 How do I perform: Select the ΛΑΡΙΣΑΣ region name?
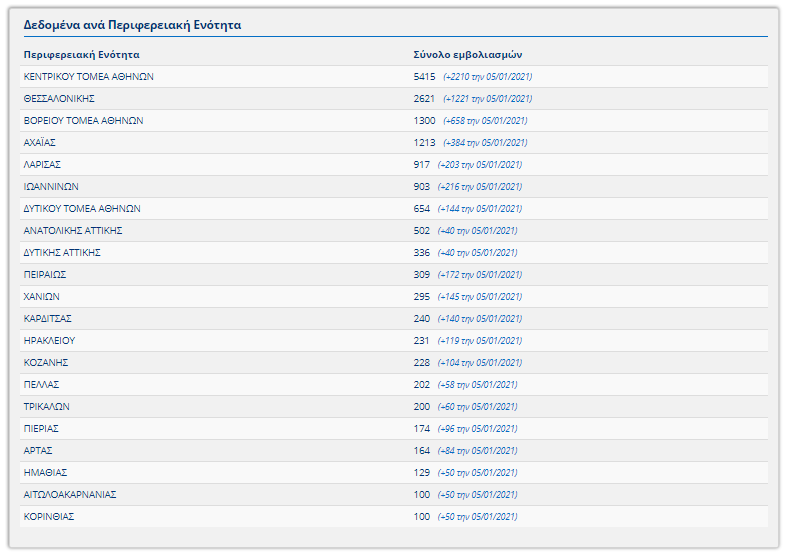44,164
